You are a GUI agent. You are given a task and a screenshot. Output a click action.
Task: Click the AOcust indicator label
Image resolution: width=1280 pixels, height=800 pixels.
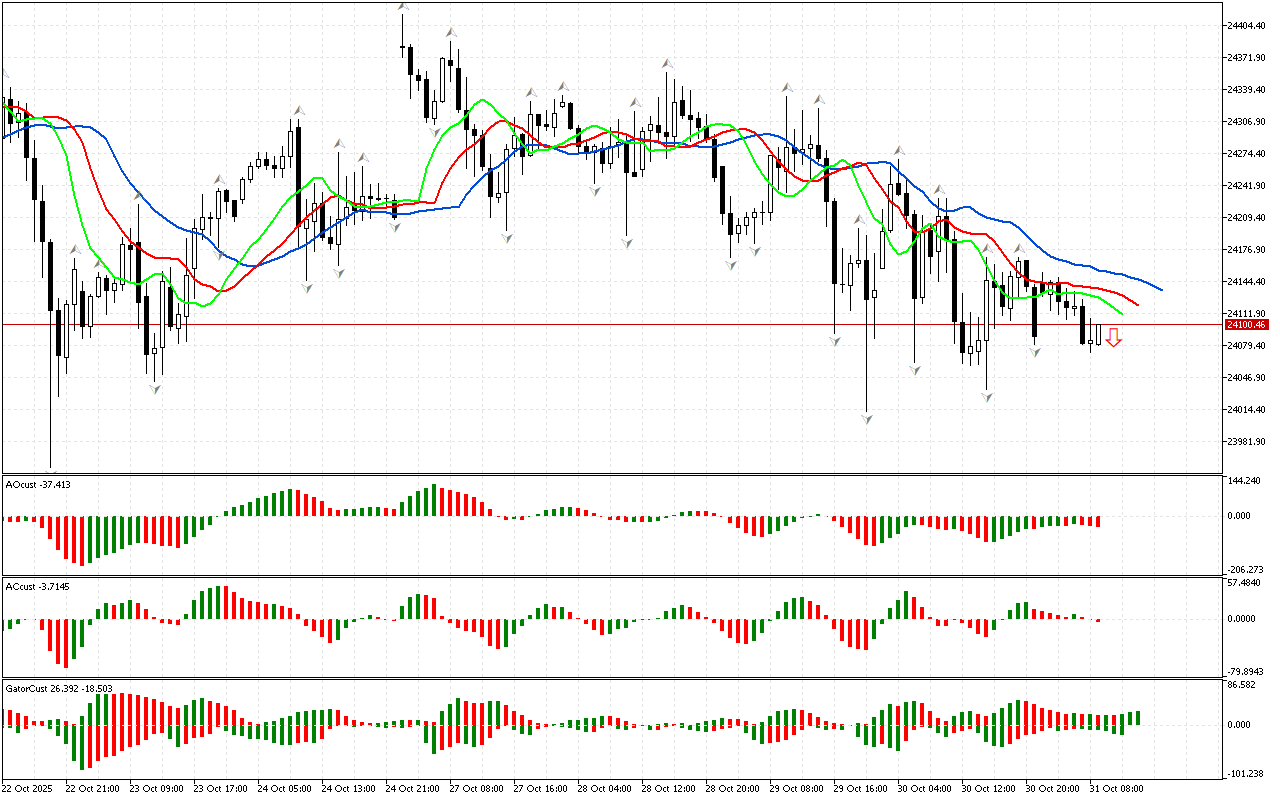(38, 485)
